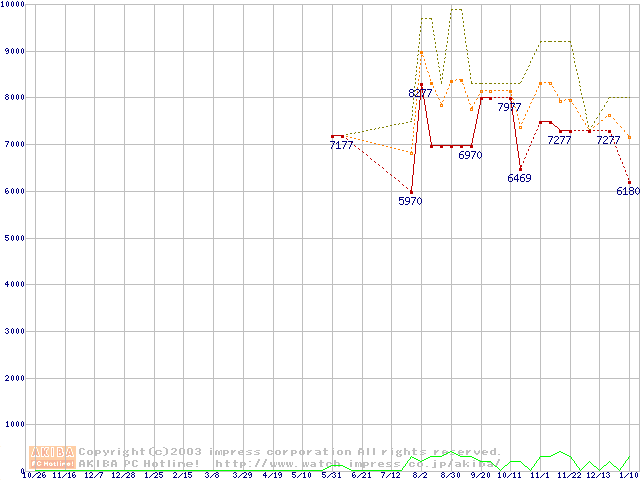This screenshot has width=640, height=480.
Task: Open the watch.impress.co.jp/akiba URL text
Action: click(x=355, y=463)
